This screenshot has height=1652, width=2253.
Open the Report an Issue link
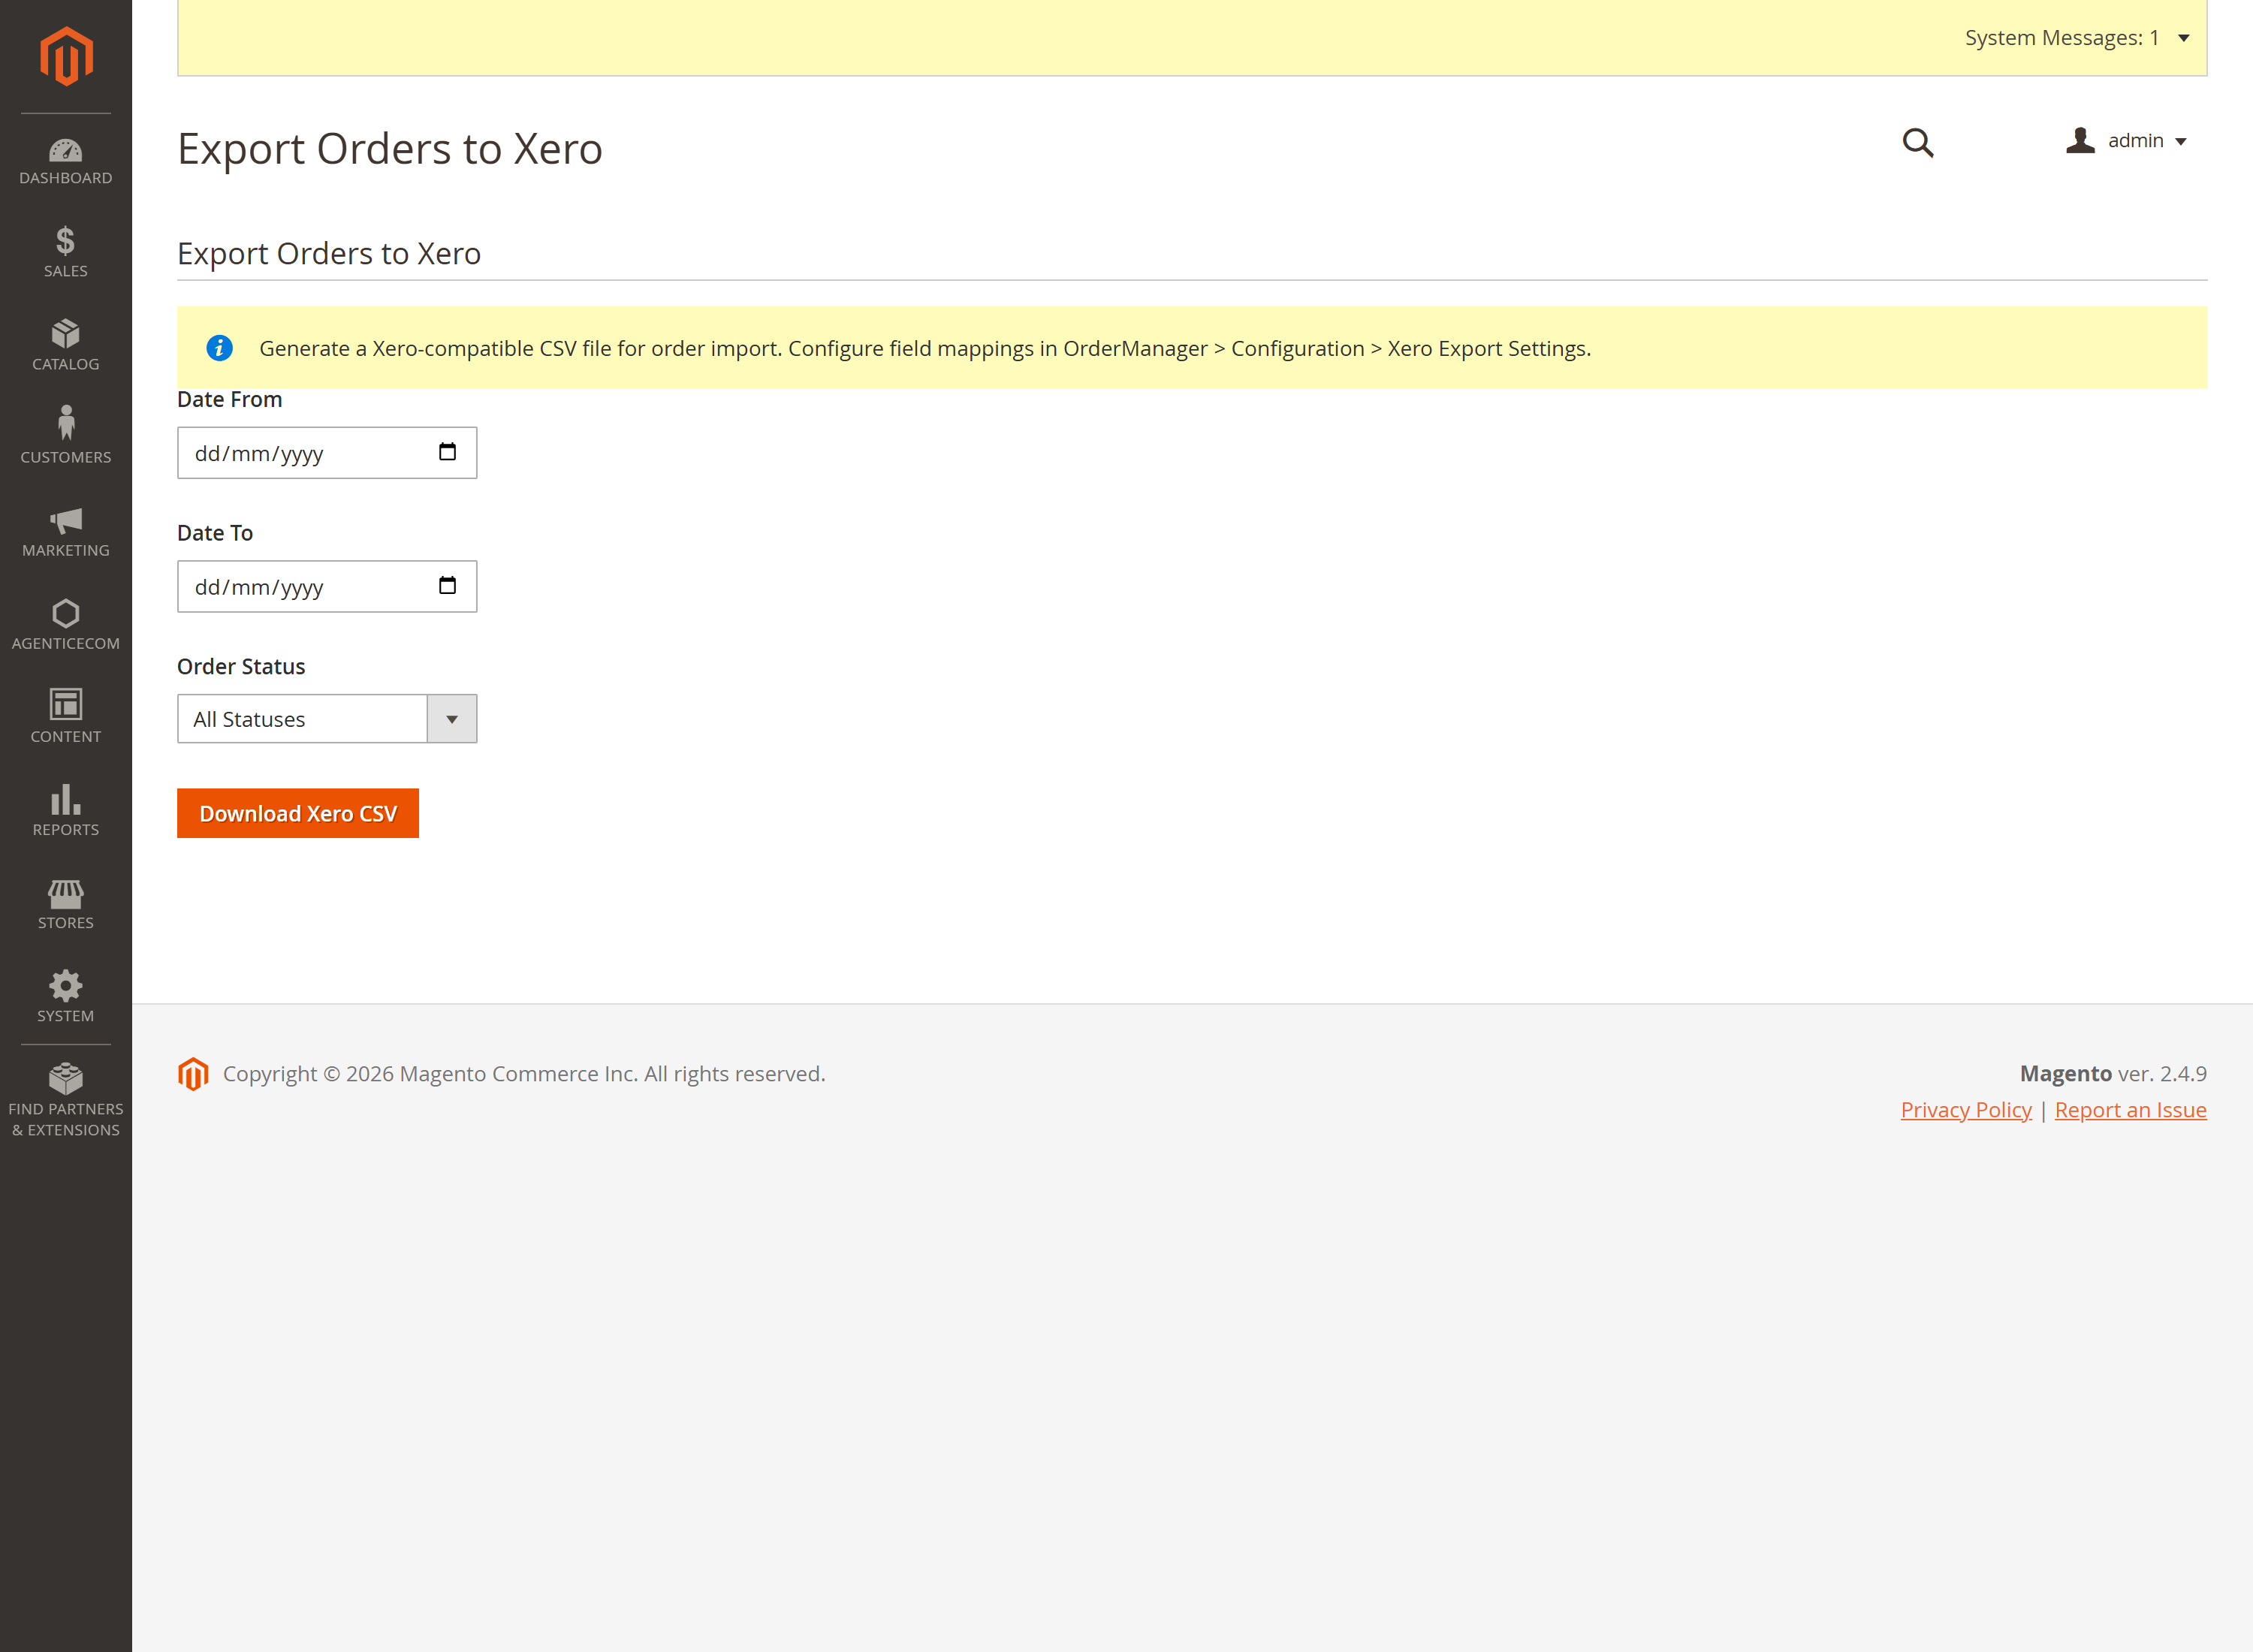click(2130, 1110)
